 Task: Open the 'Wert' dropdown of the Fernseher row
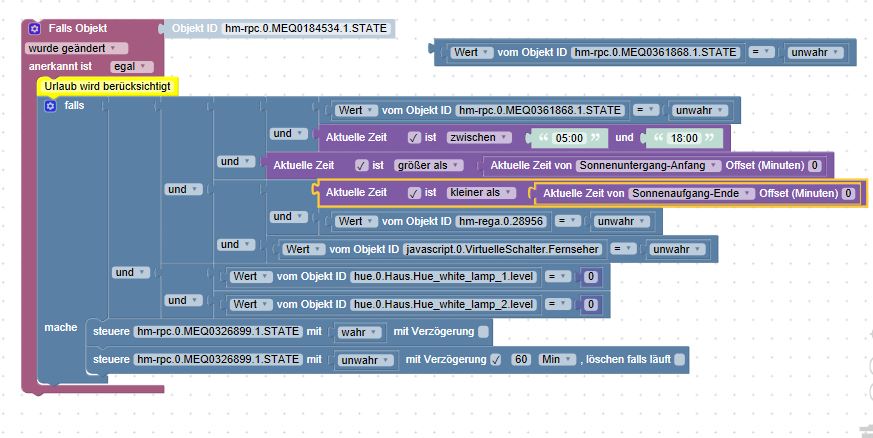pyautogui.click(x=304, y=249)
